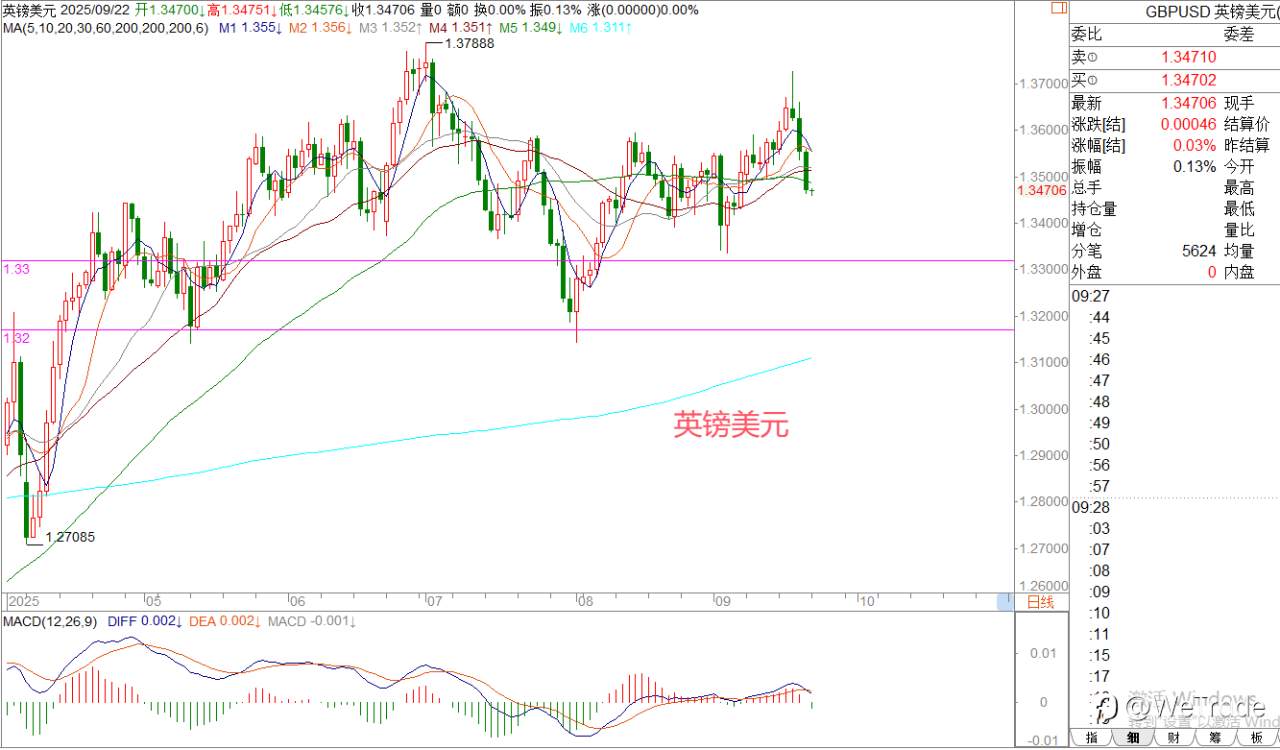The width and height of the screenshot is (1280, 750).
Task: Click the DEA 0.002 value label
Action: click(226, 621)
